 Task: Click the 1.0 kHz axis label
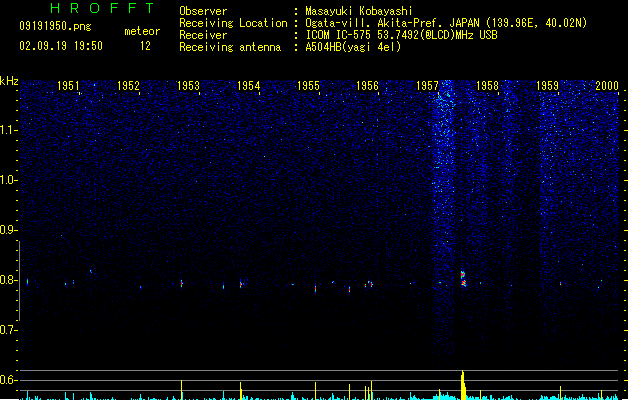[x=8, y=180]
